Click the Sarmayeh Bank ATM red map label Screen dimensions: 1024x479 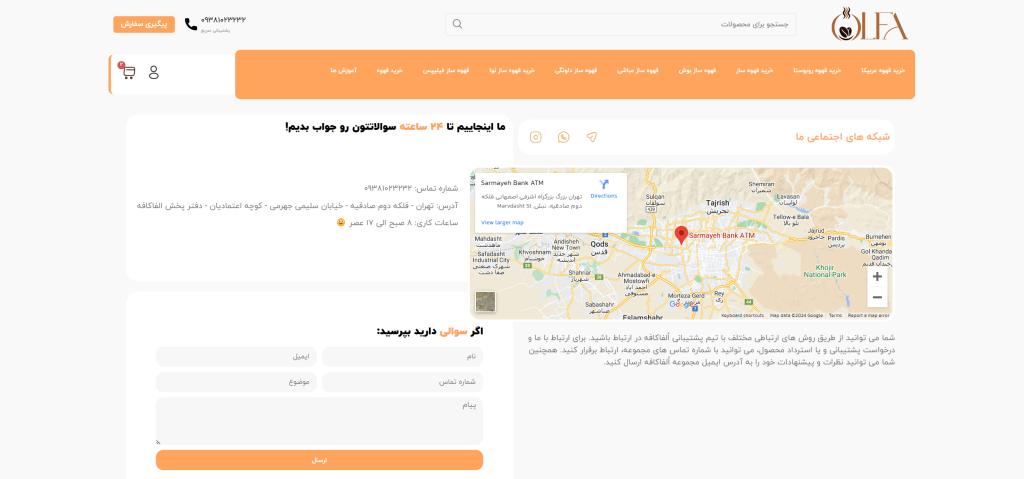pyautogui.click(x=722, y=235)
